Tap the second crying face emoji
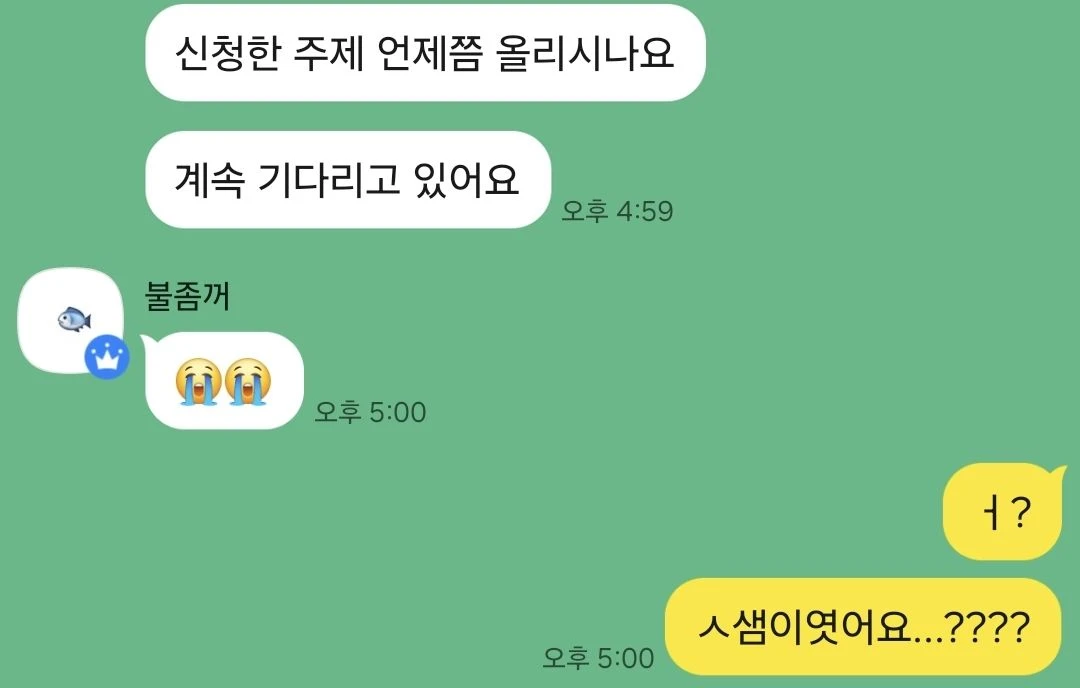1080x688 pixels. point(248,382)
